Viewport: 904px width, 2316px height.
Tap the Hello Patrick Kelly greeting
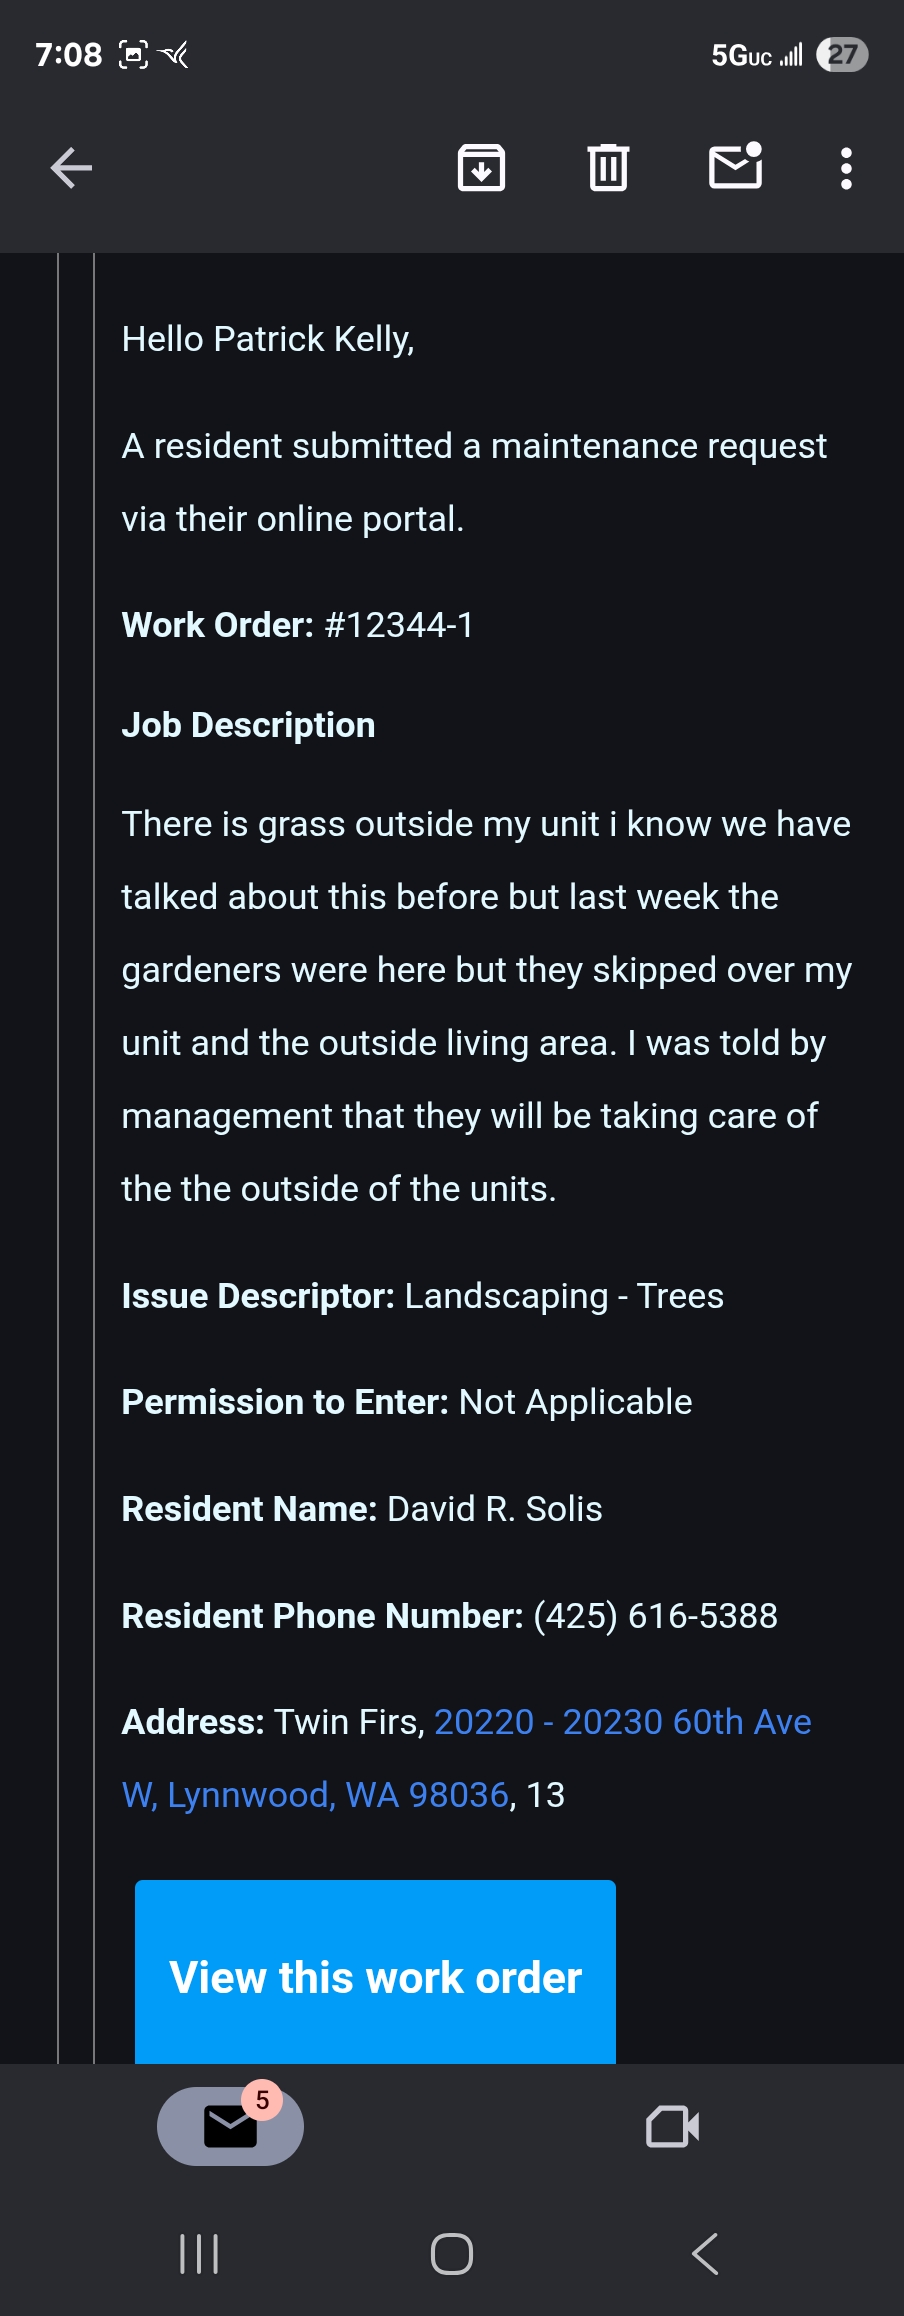(x=268, y=339)
